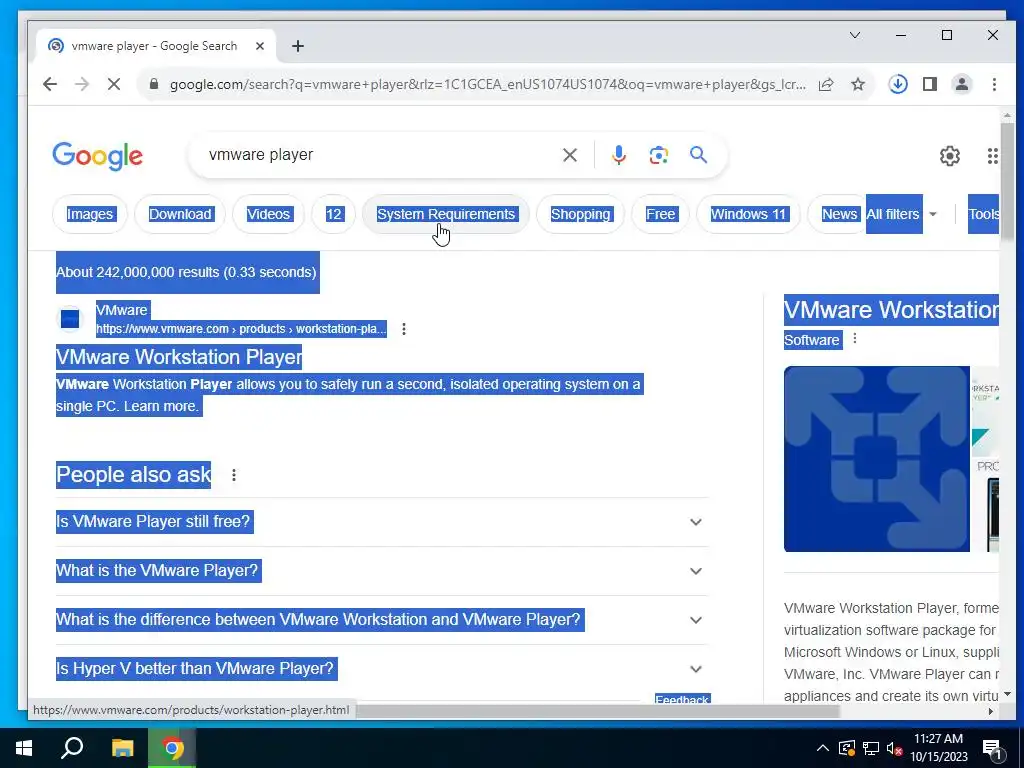This screenshot has height=768, width=1024.
Task: Share this page icon in address bar
Action: [826, 84]
